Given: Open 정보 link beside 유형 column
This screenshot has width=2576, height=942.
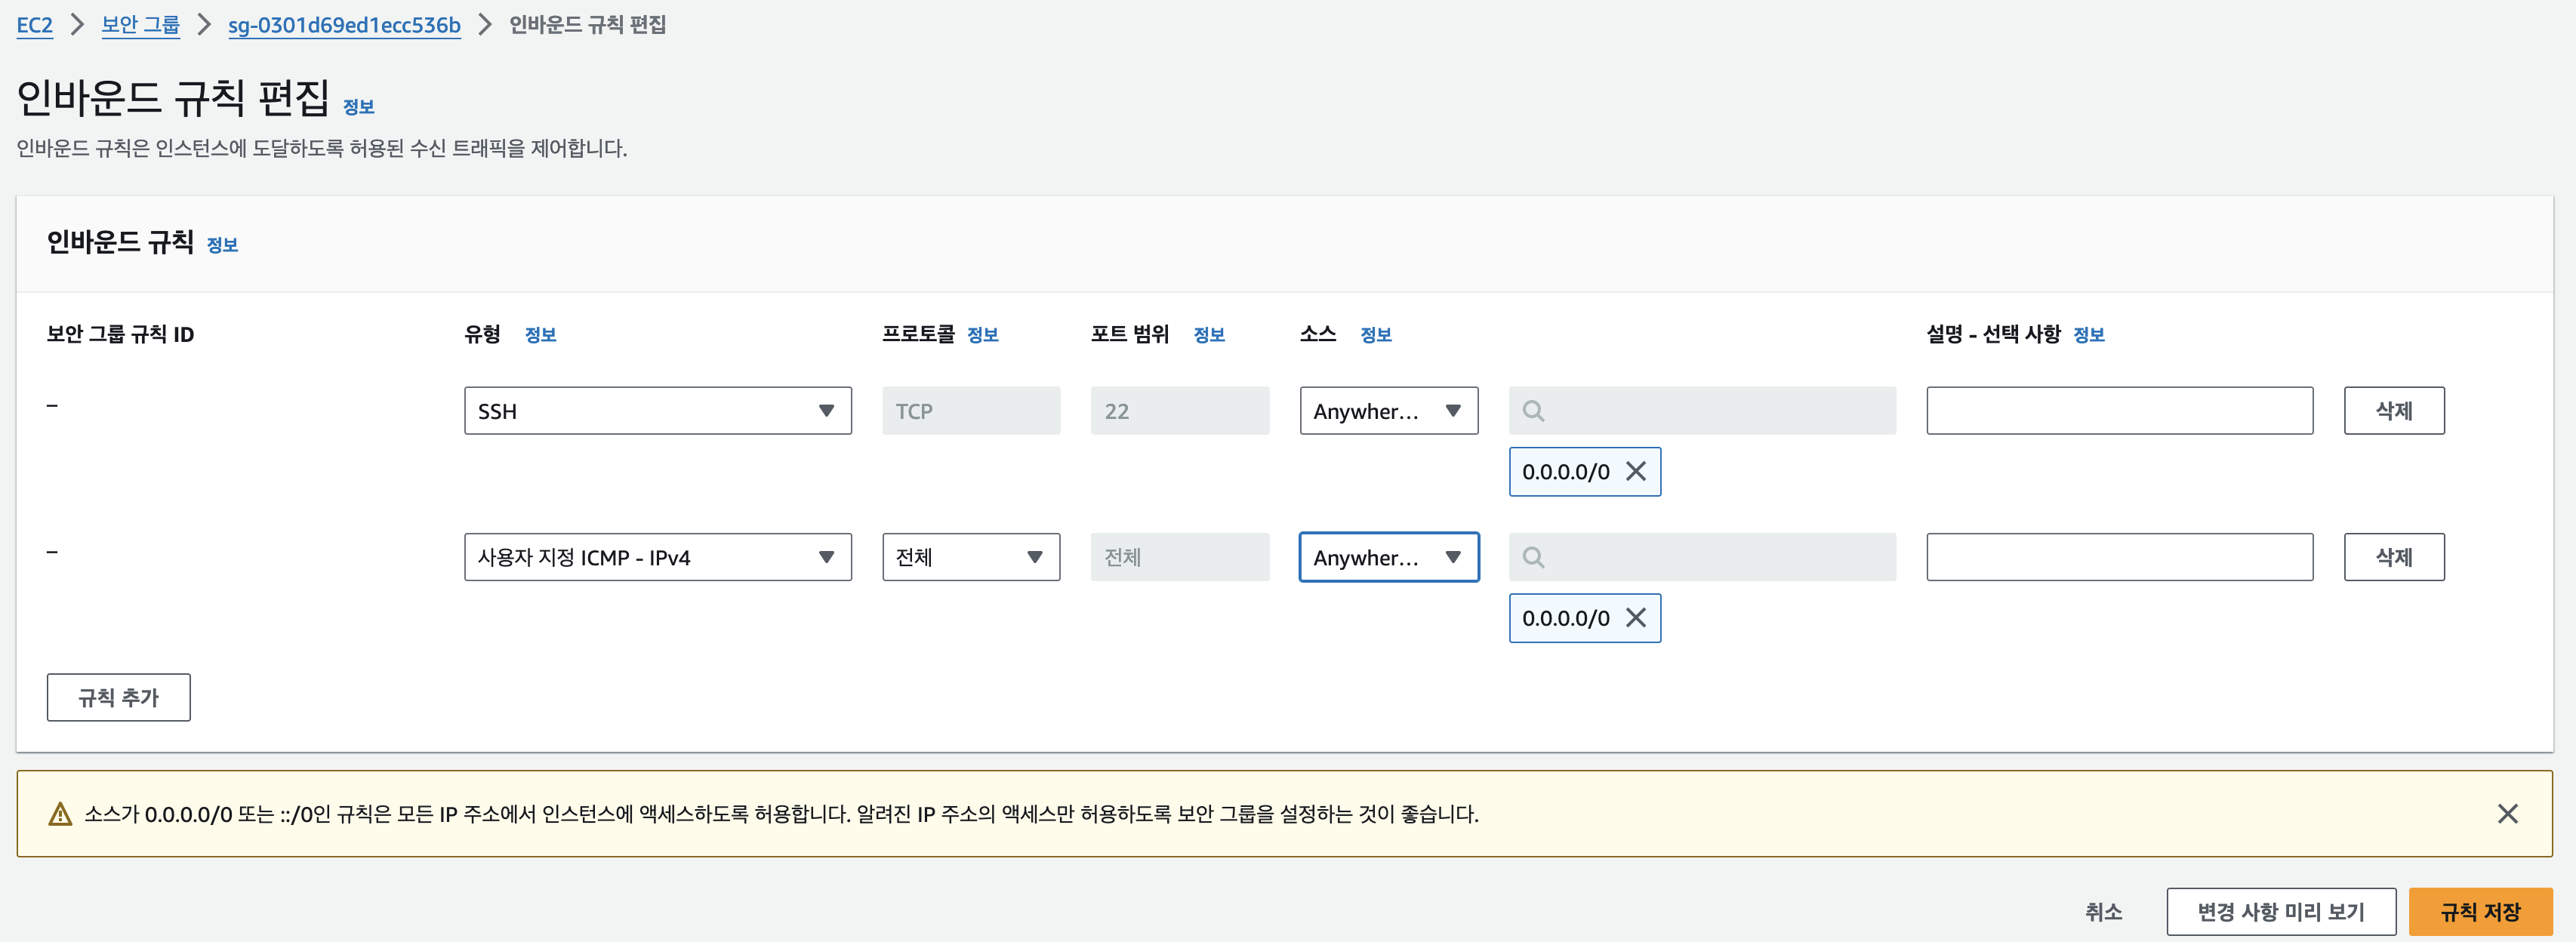Looking at the screenshot, I should point(540,335).
